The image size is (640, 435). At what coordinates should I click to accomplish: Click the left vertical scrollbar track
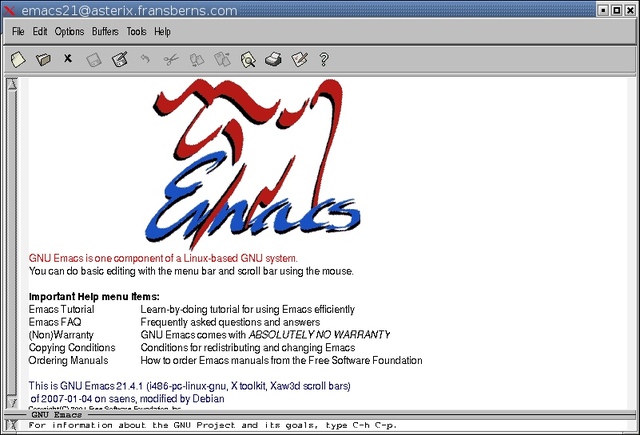[12, 244]
